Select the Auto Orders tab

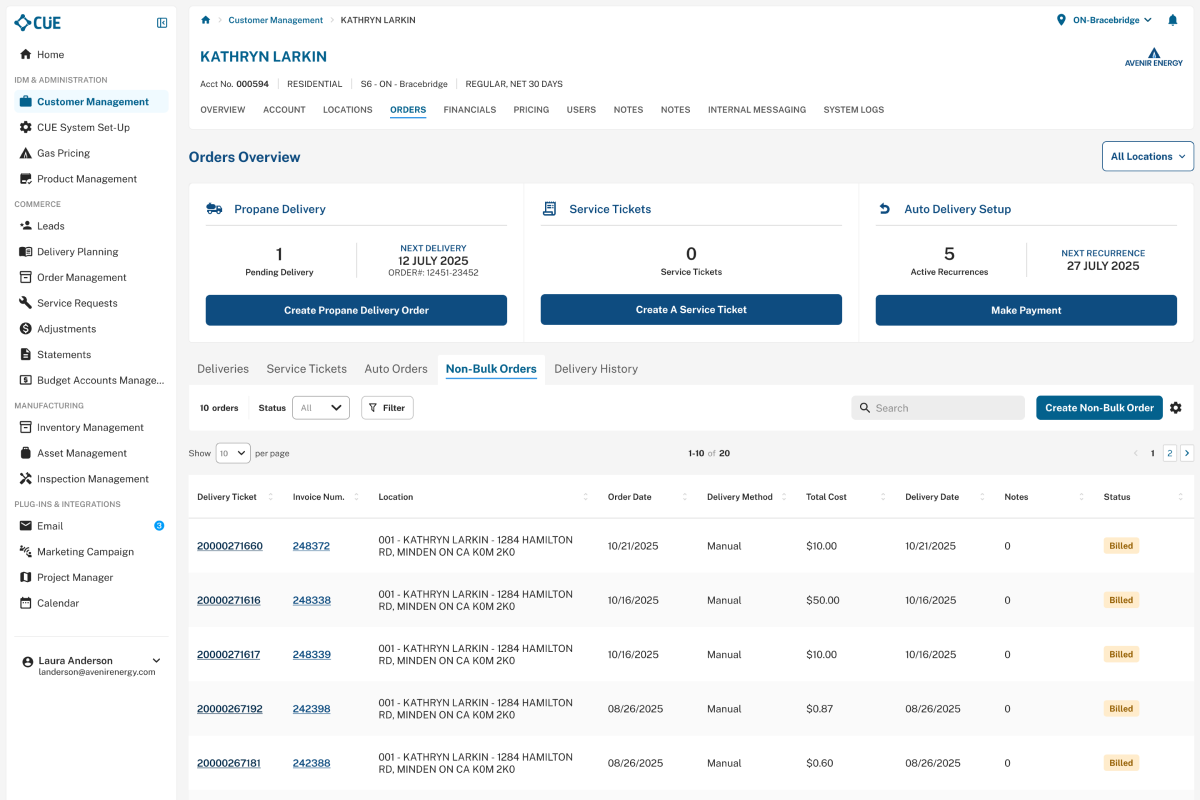pos(396,369)
